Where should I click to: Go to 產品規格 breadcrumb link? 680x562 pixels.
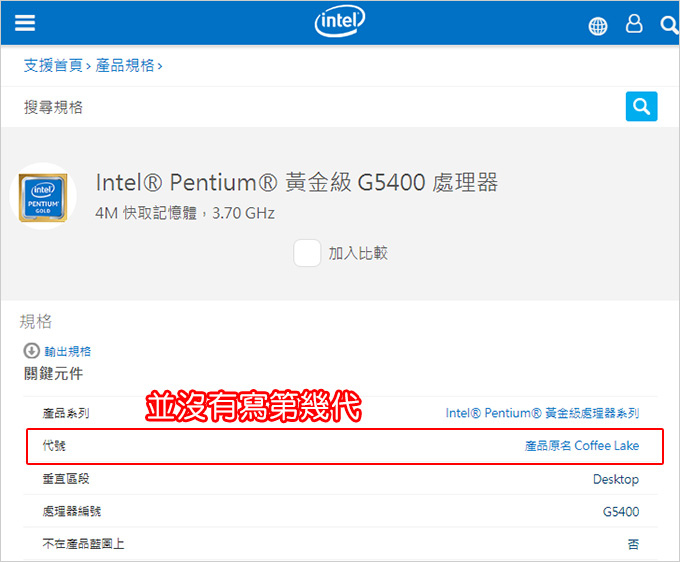[x=125, y=65]
